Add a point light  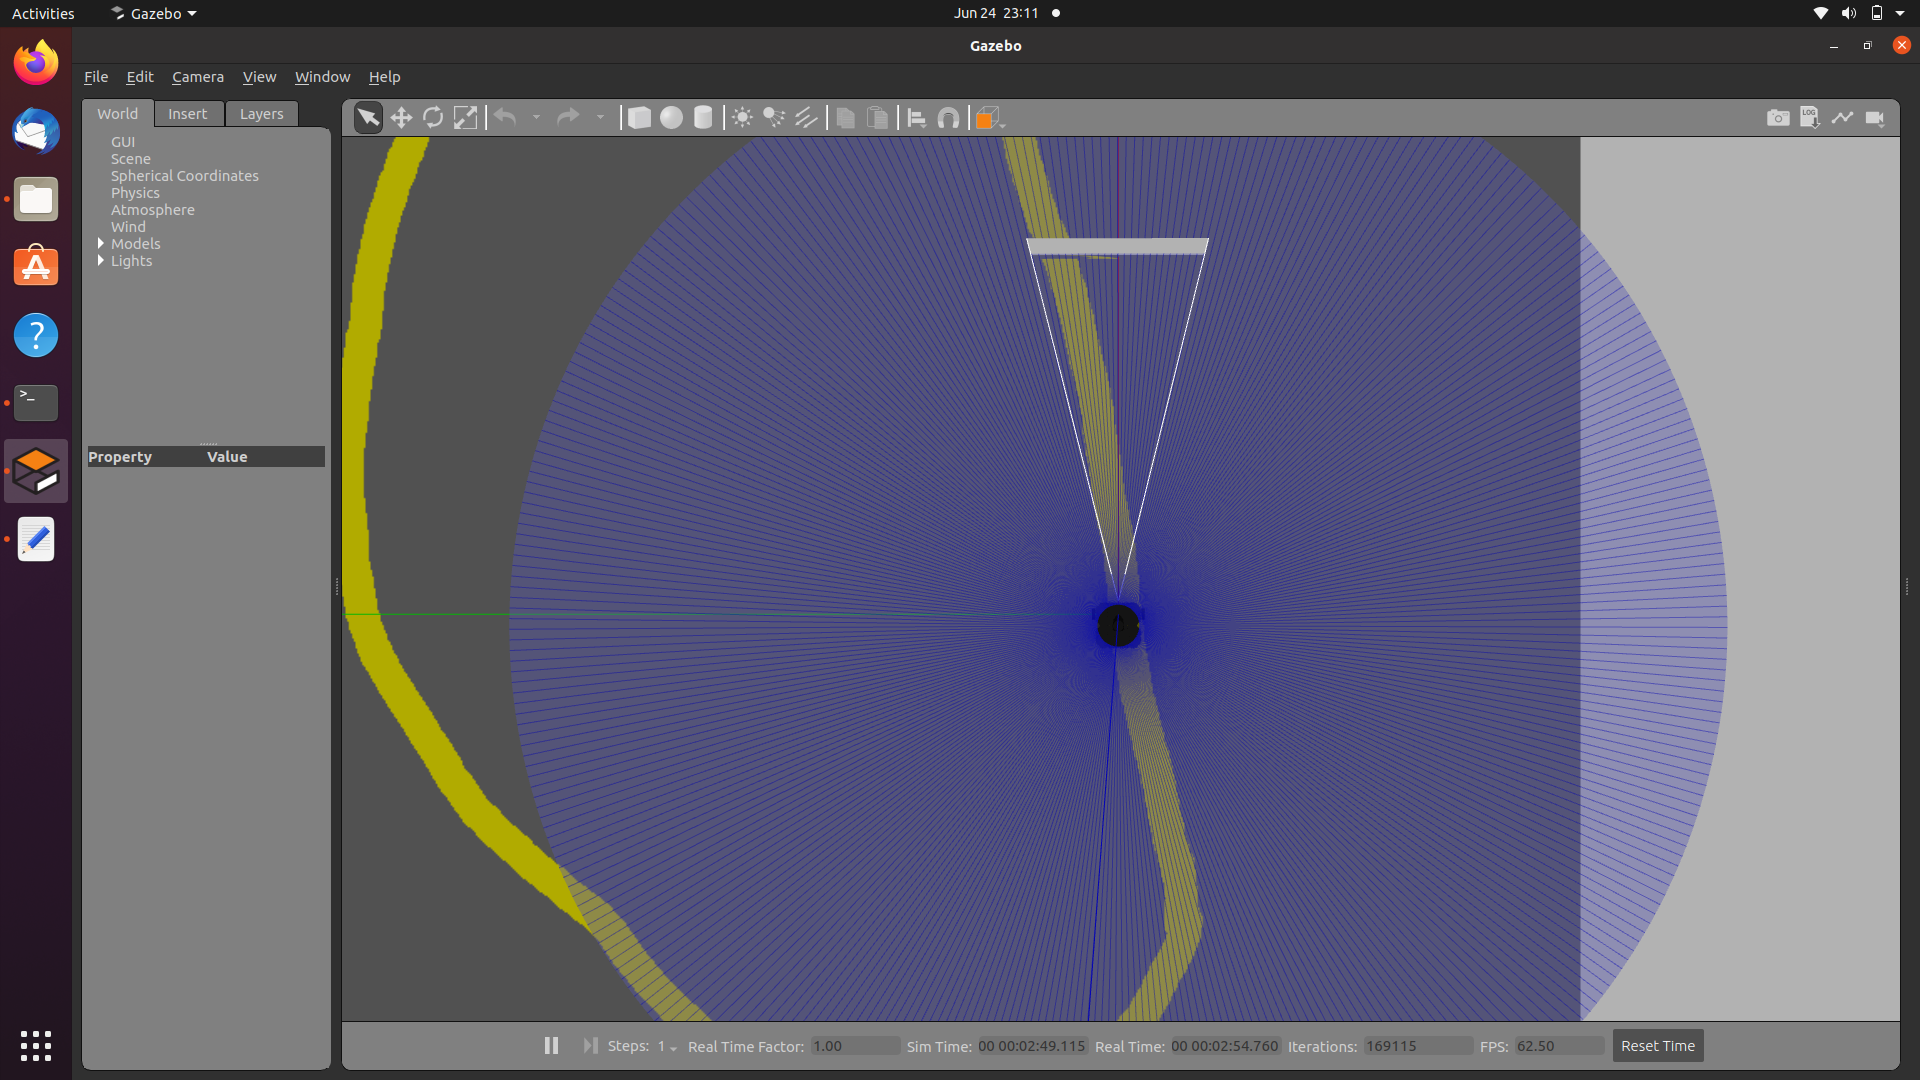click(x=742, y=118)
